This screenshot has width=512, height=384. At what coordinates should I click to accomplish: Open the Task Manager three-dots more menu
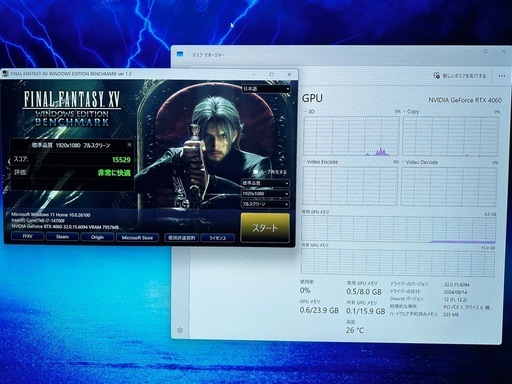click(502, 76)
